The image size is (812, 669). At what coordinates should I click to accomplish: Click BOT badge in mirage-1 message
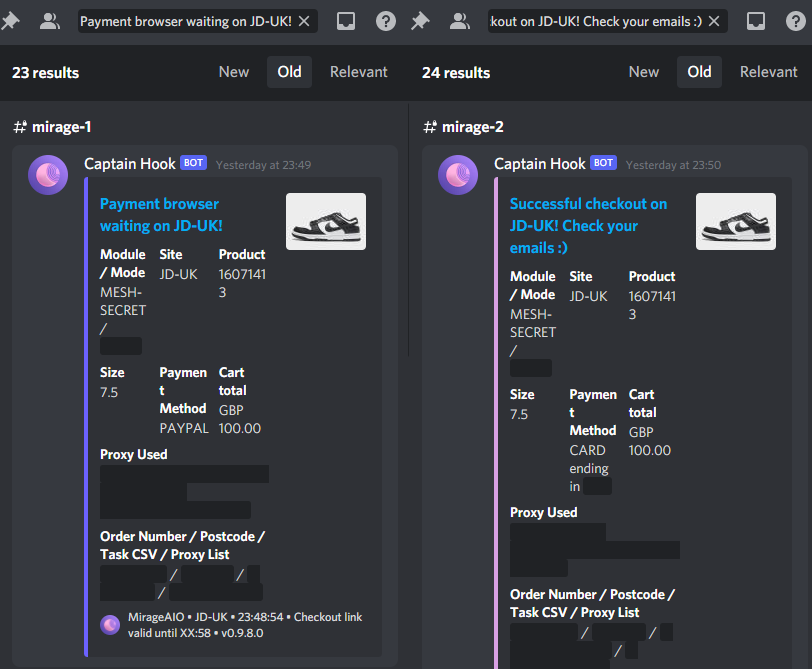coord(193,163)
